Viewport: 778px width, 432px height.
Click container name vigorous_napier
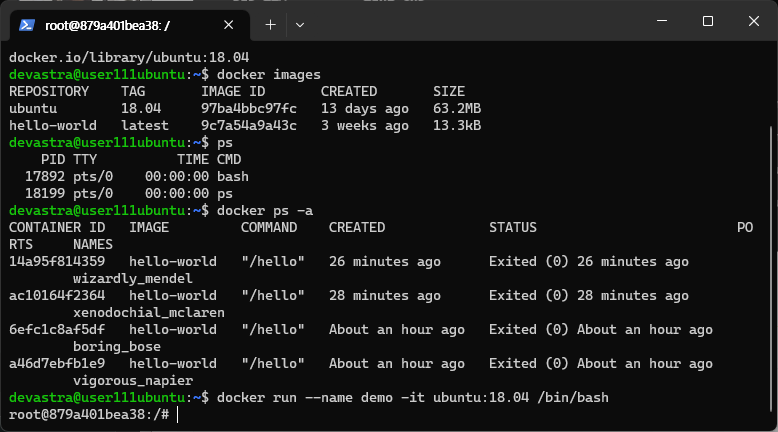coord(133,380)
